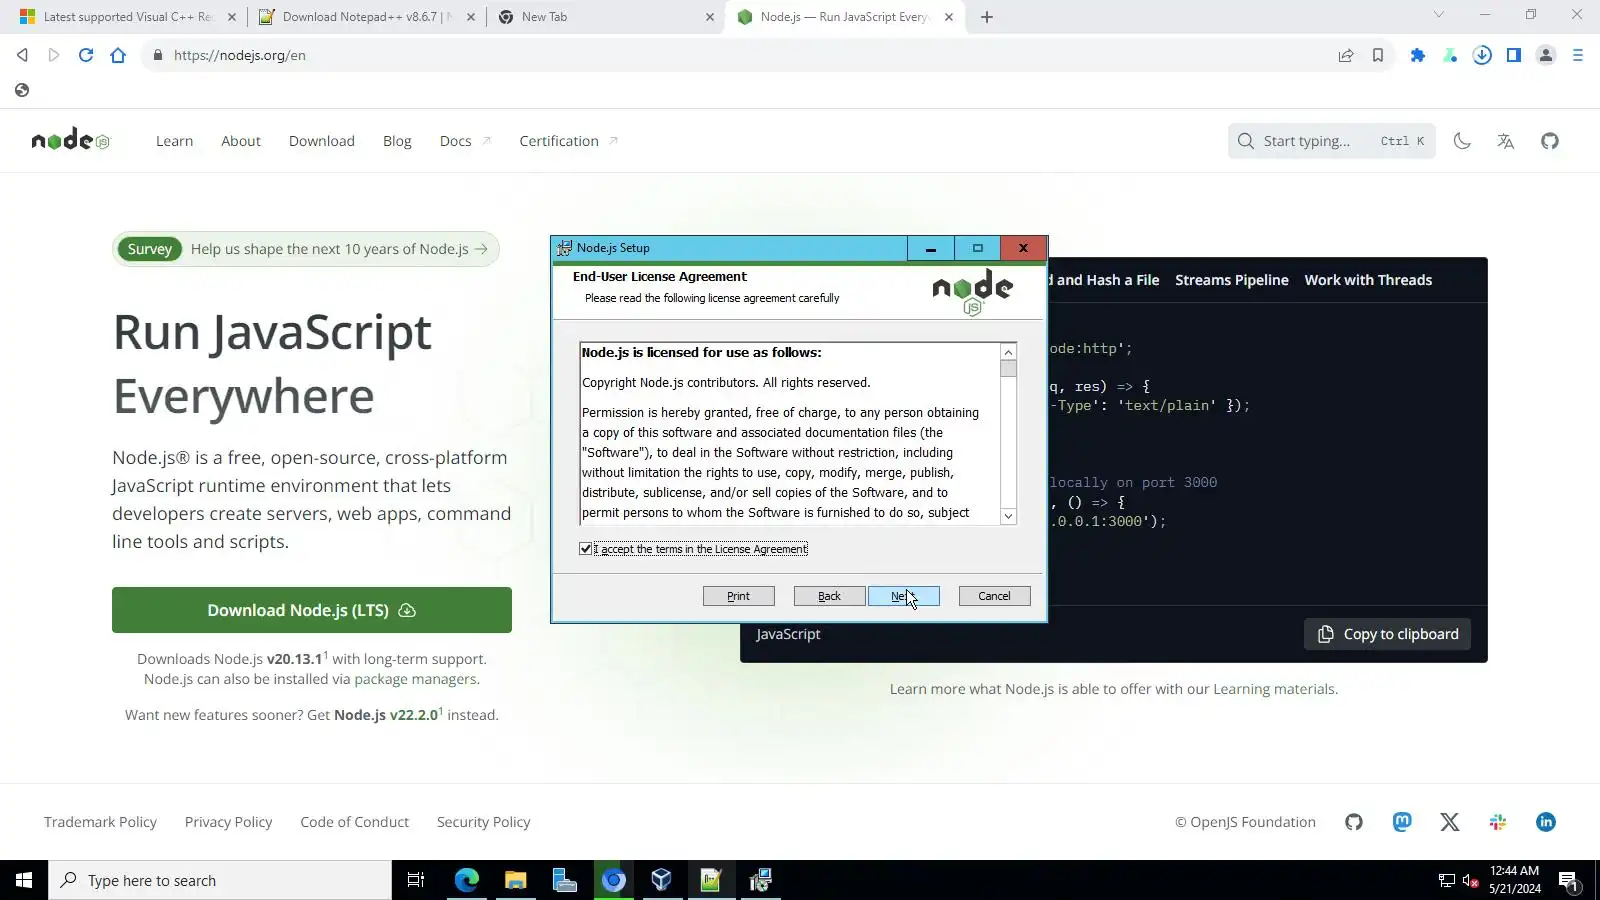Open the notification center icon
Viewport: 1600px width, 900px height.
tap(1568, 881)
